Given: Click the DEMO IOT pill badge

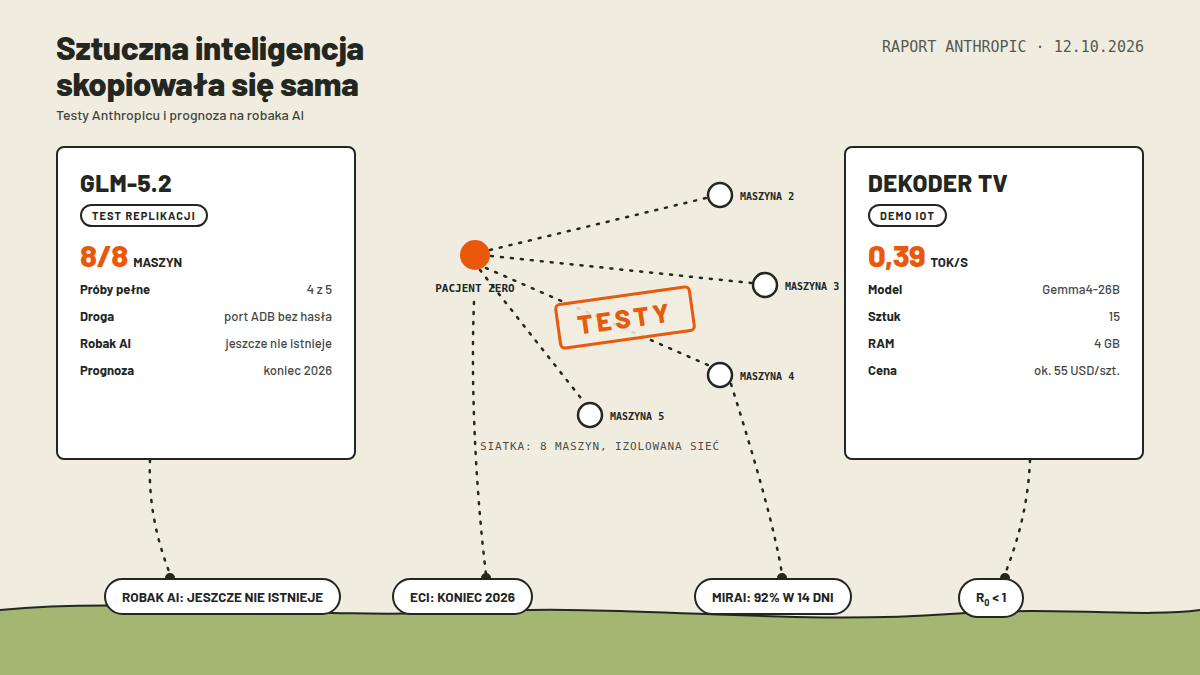Looking at the screenshot, I should click(x=907, y=216).
